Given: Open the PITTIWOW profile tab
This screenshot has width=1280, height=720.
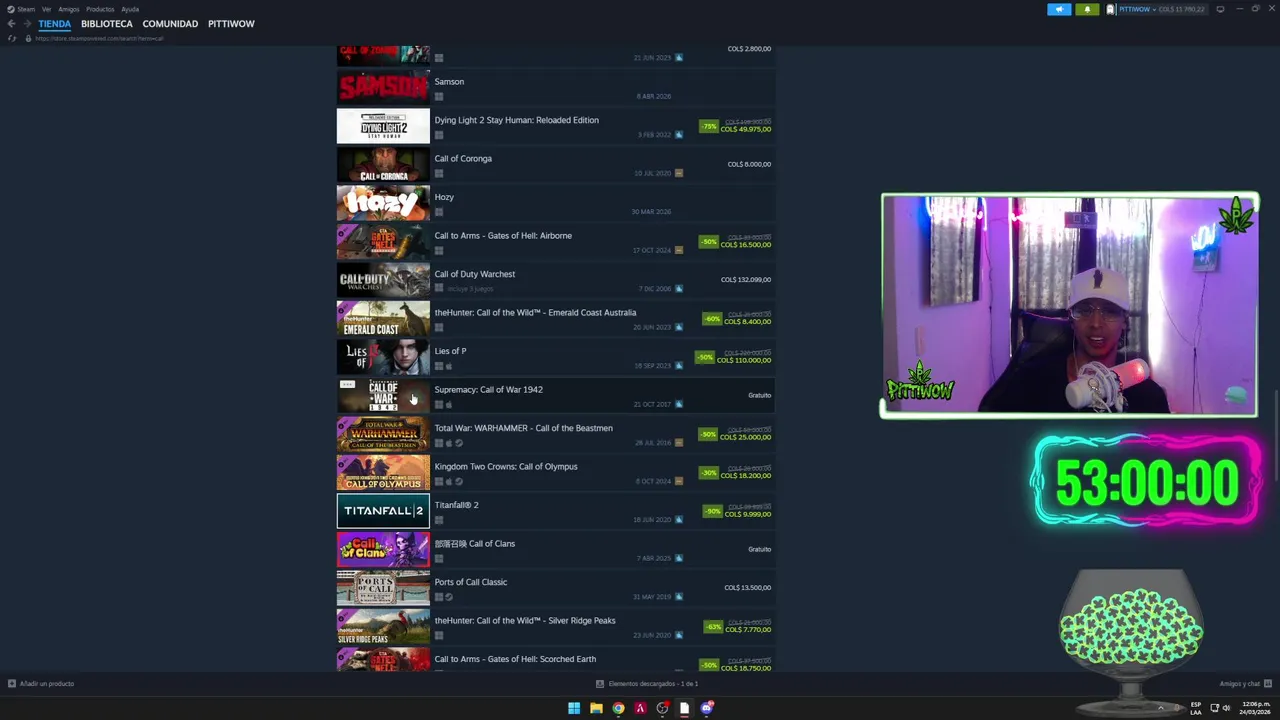Looking at the screenshot, I should (x=231, y=24).
